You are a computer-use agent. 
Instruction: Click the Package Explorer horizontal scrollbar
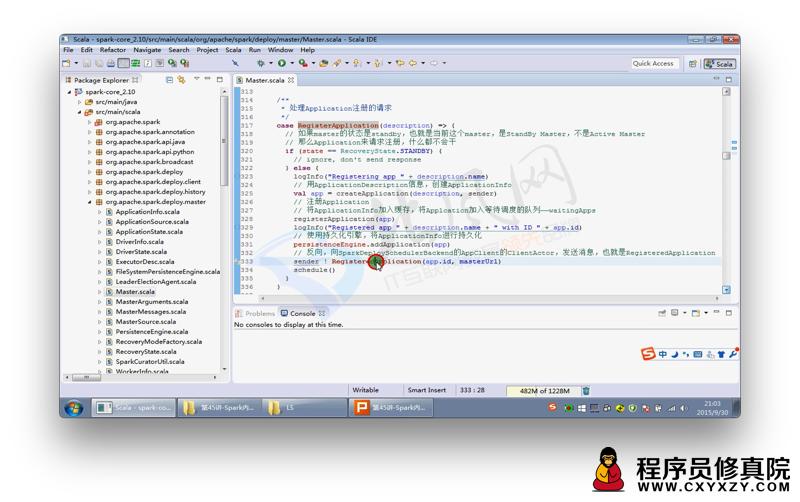click(86, 378)
